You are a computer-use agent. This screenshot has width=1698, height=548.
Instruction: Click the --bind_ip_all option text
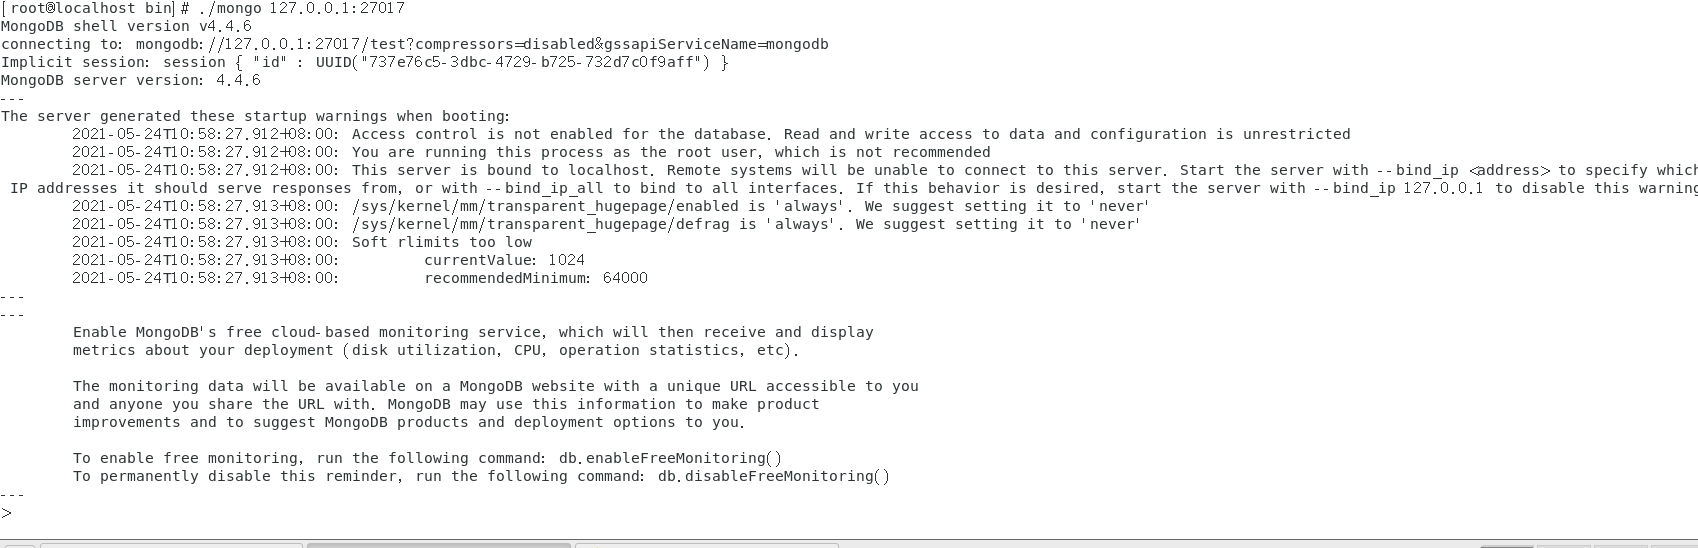pos(545,188)
